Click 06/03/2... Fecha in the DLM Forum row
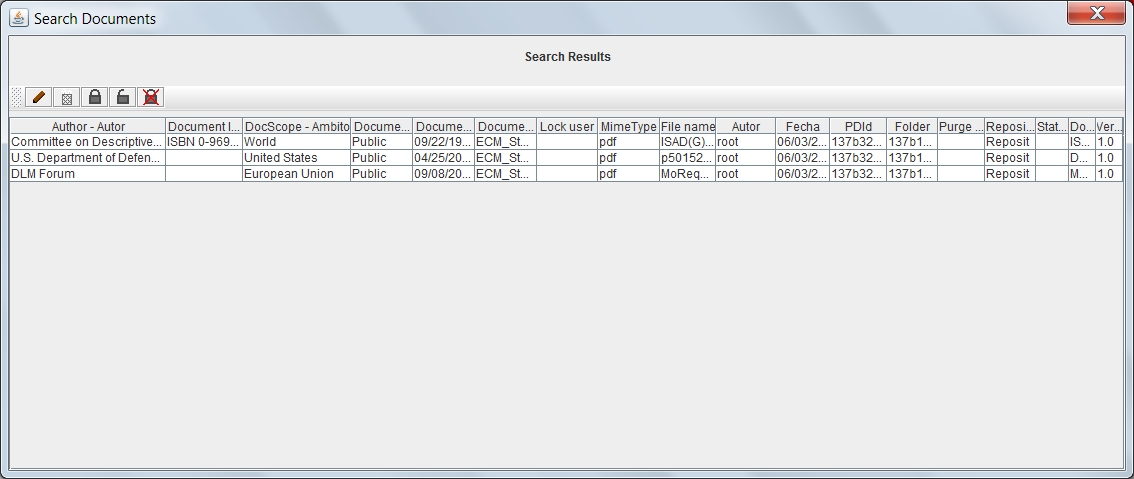1134x479 pixels. pos(803,174)
